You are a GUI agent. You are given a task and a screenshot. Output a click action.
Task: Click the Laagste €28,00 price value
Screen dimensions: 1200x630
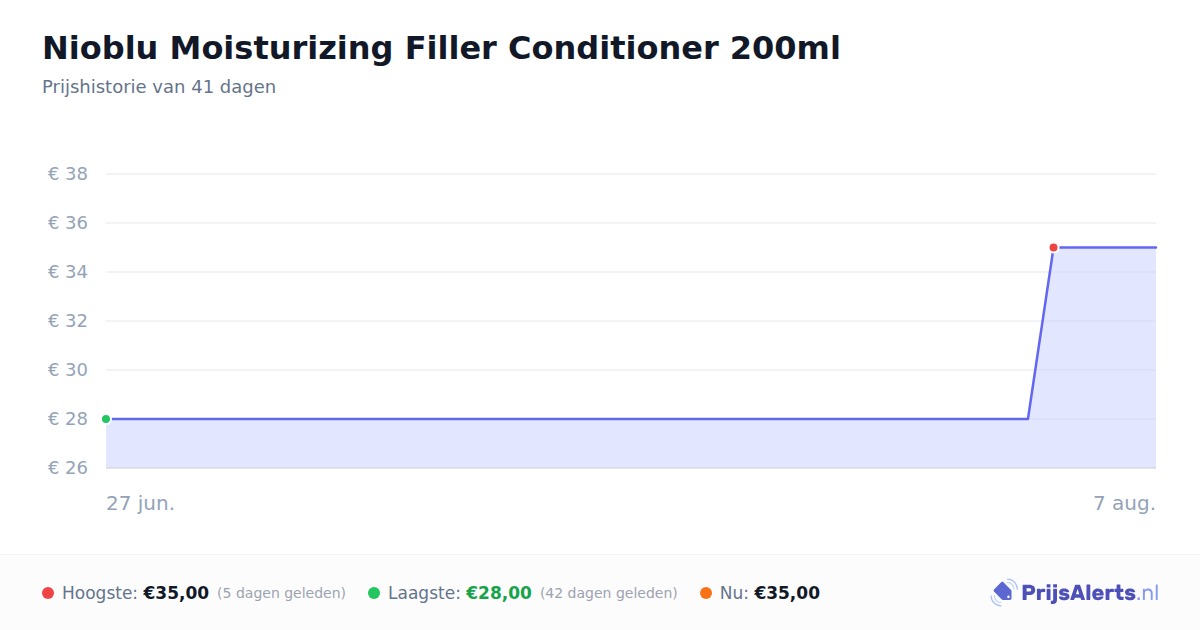pos(499,593)
